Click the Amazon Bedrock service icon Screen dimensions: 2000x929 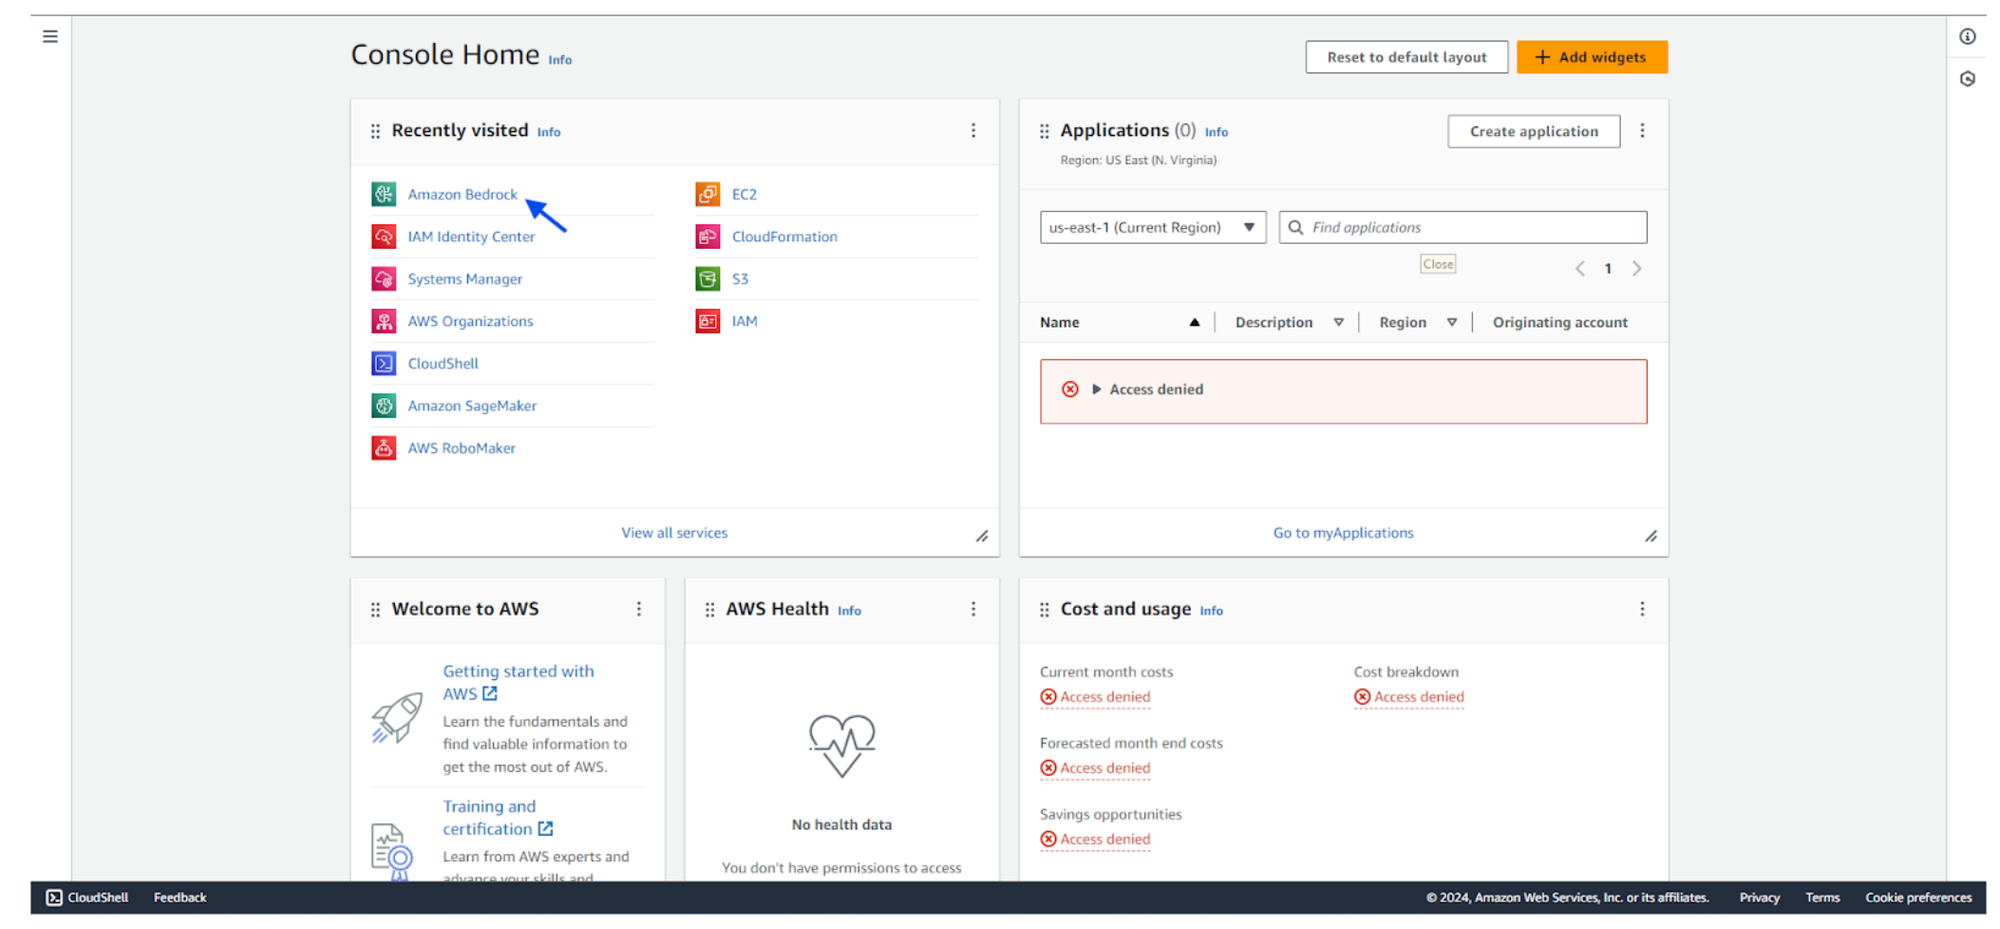[x=384, y=194]
